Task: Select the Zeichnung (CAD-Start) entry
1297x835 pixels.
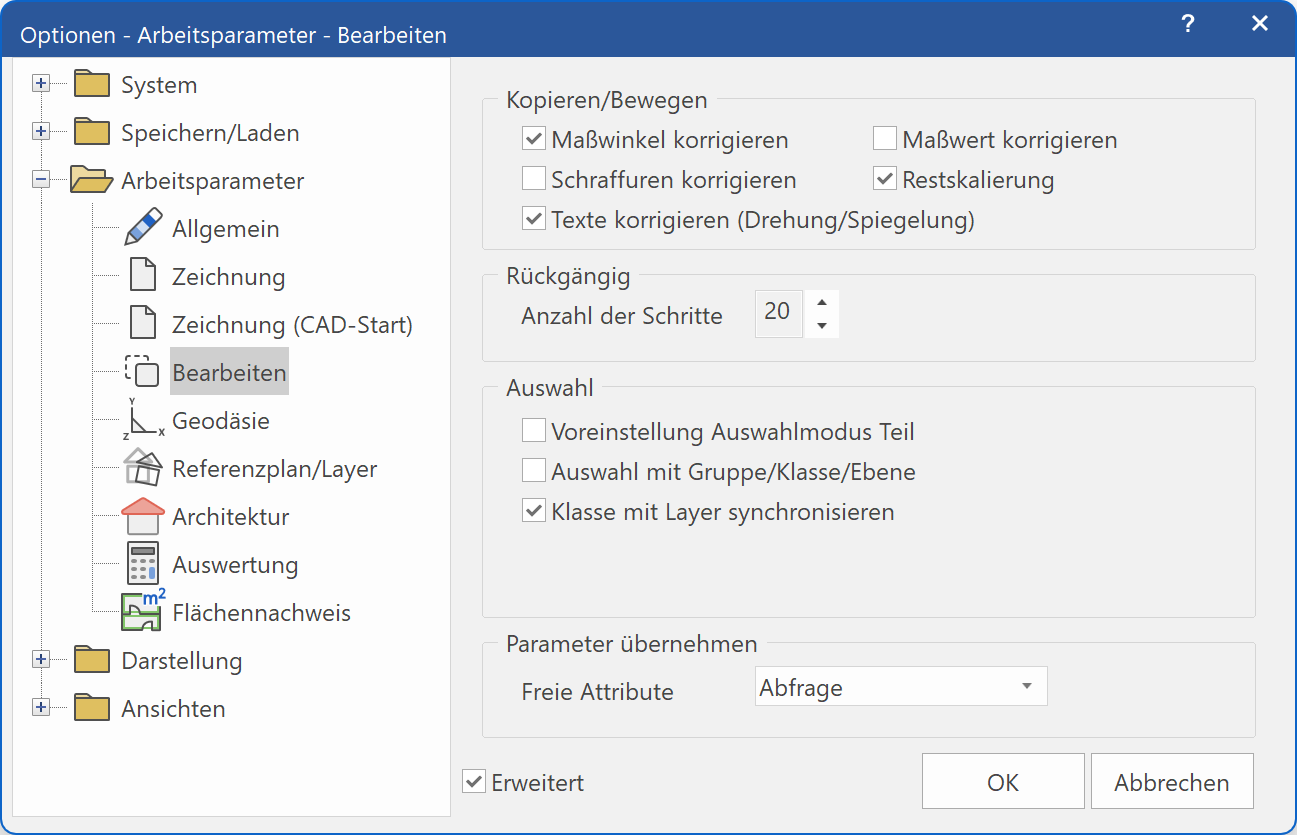Action: (292, 325)
